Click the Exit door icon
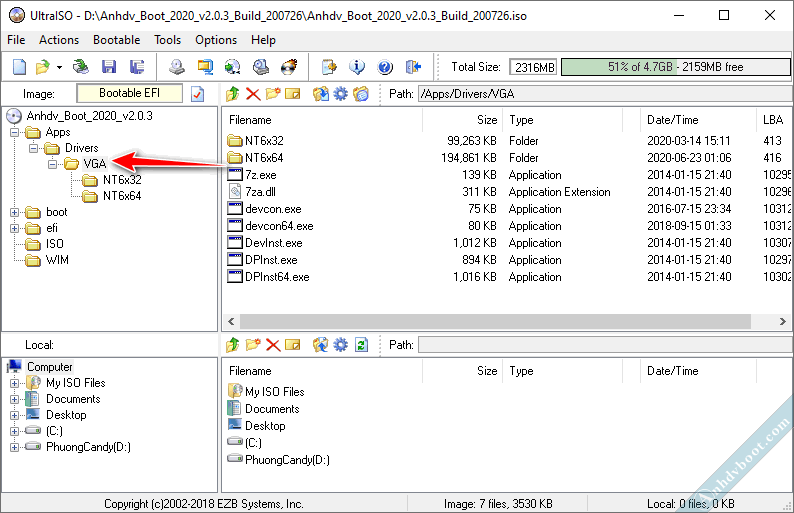794x513 pixels. pyautogui.click(x=413, y=67)
